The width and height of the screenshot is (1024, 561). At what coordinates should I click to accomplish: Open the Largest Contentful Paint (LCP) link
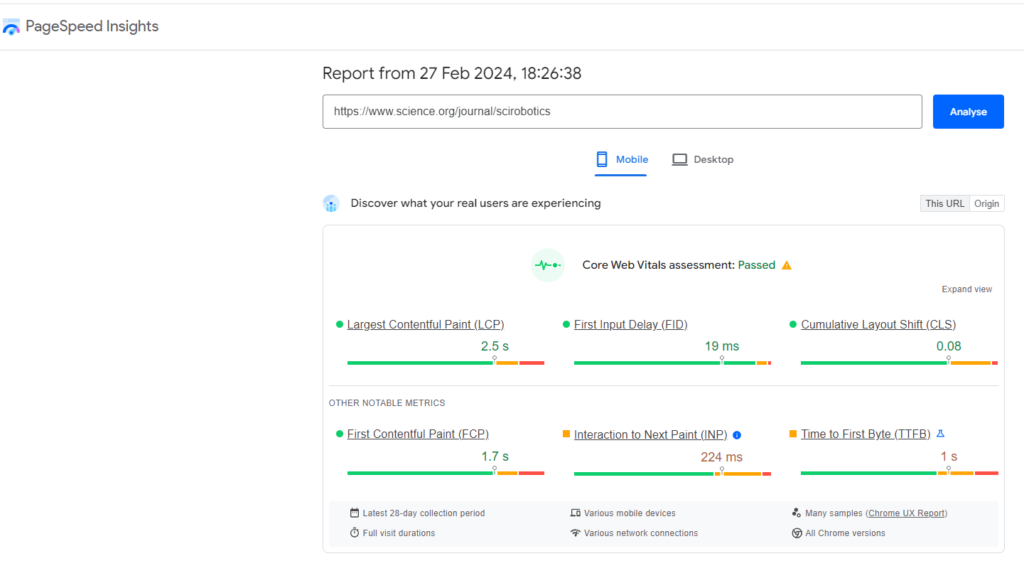(x=425, y=325)
